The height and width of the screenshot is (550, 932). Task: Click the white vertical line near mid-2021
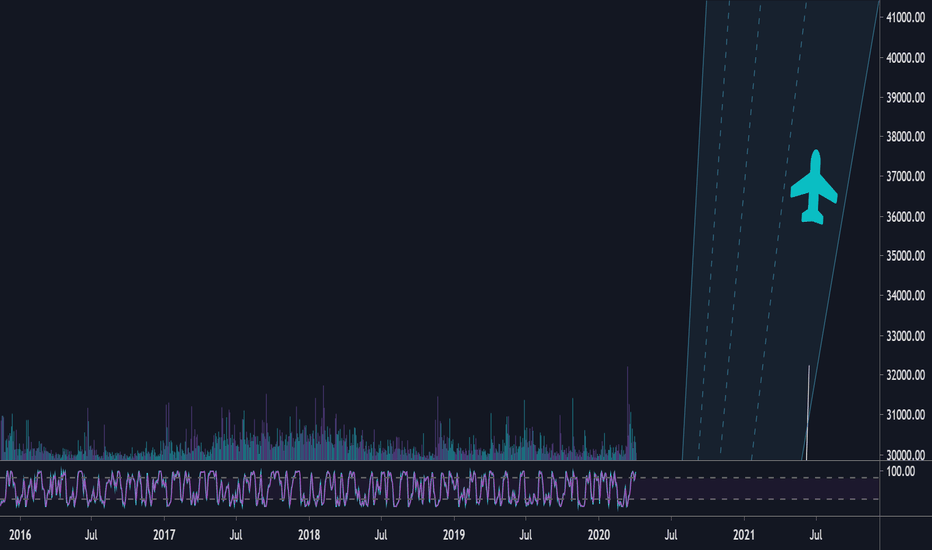pos(808,413)
